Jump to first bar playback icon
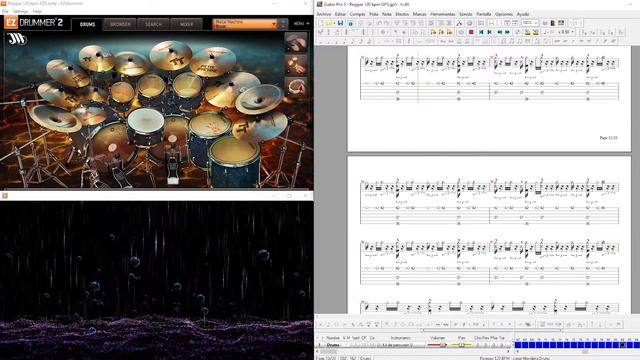Image resolution: width=640 pixels, height=360 pixels. tap(481, 32)
